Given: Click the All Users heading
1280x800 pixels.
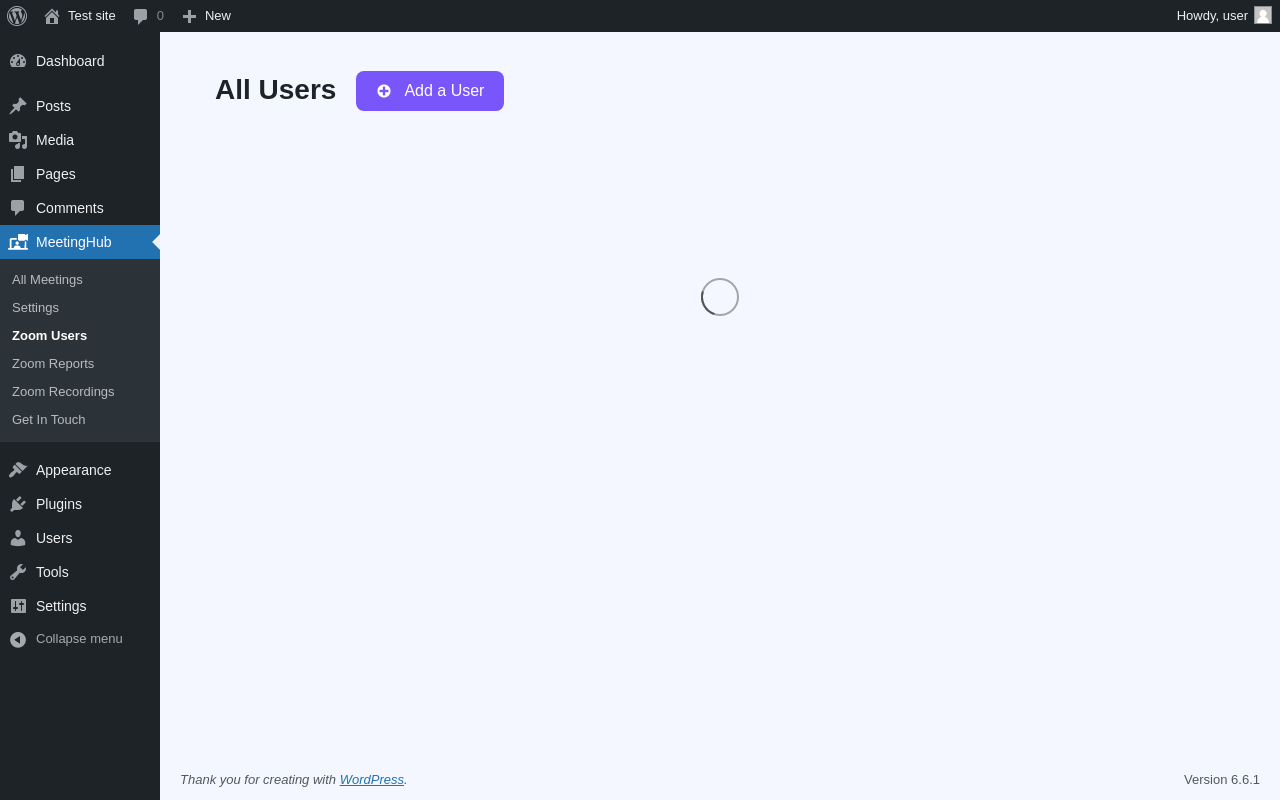Looking at the screenshot, I should 275,90.
